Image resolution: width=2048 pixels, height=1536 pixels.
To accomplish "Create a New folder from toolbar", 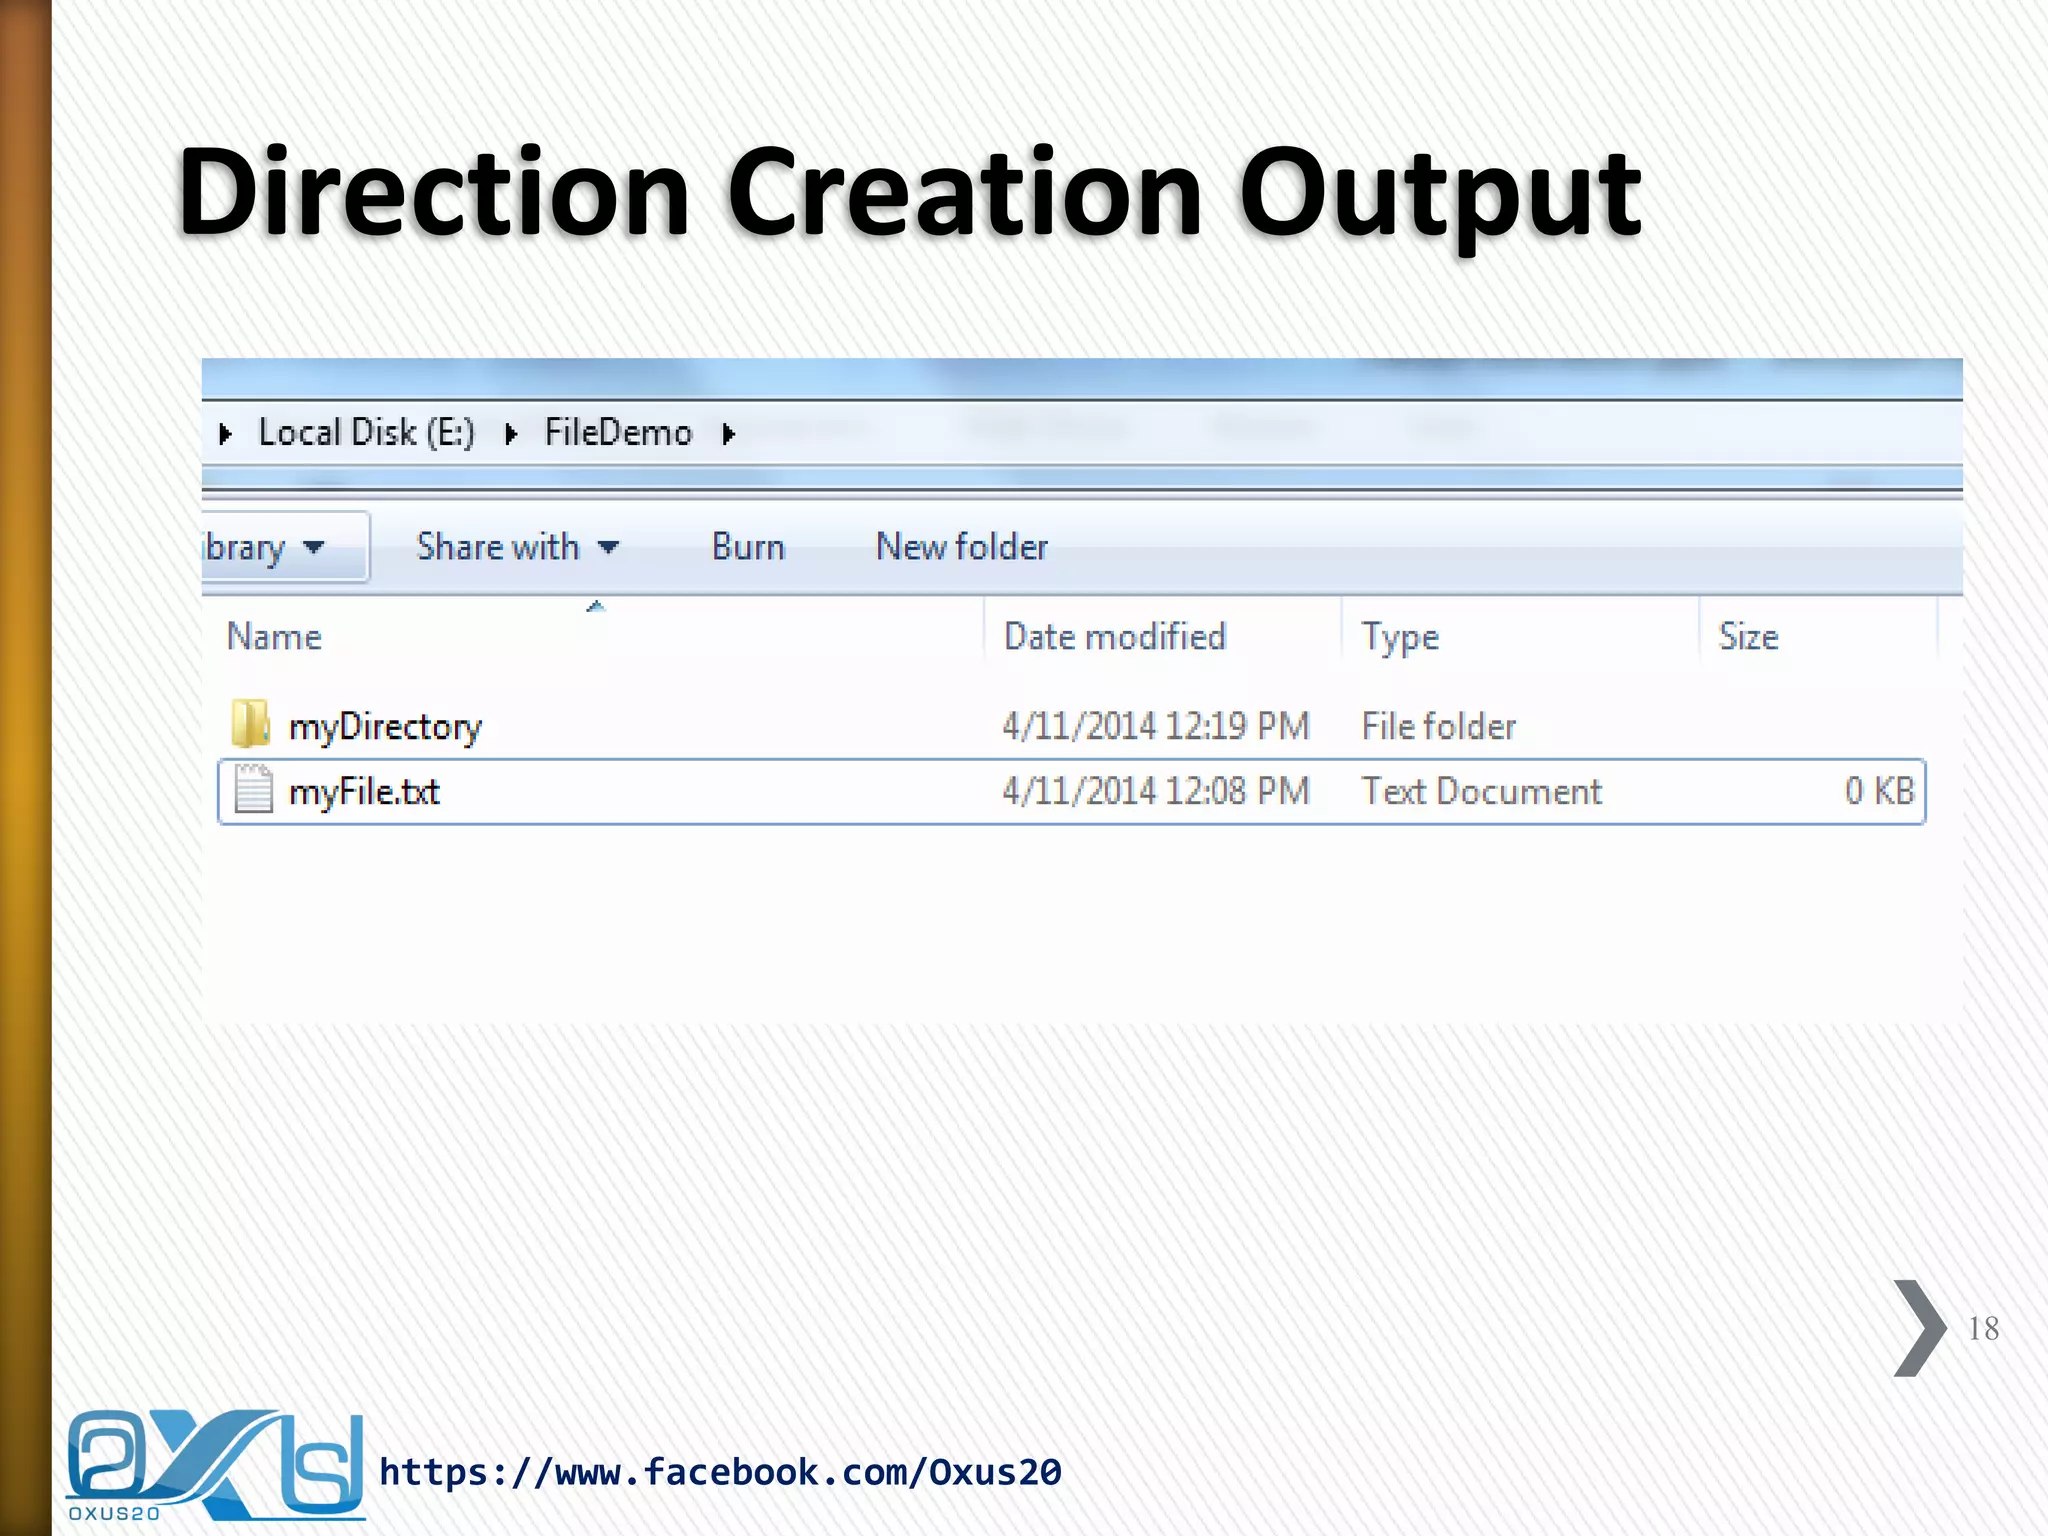I will 962,547.
